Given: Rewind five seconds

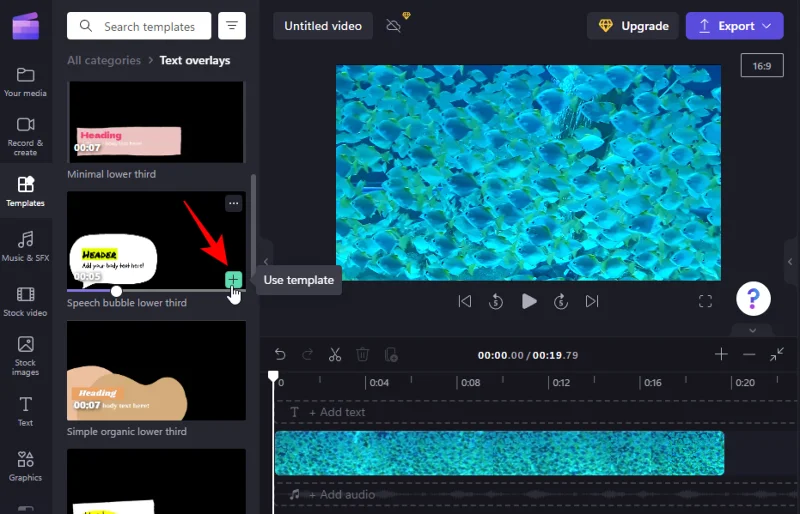Looking at the screenshot, I should coord(495,302).
